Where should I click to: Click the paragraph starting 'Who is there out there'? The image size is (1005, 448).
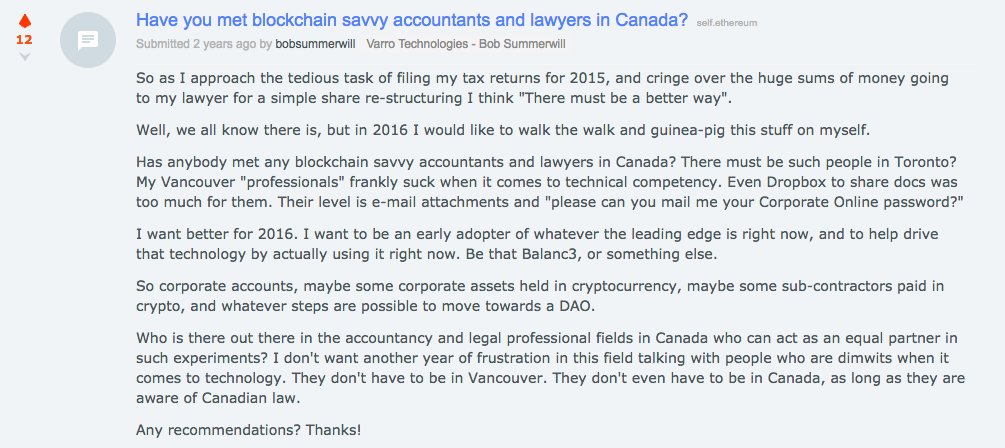click(500, 366)
